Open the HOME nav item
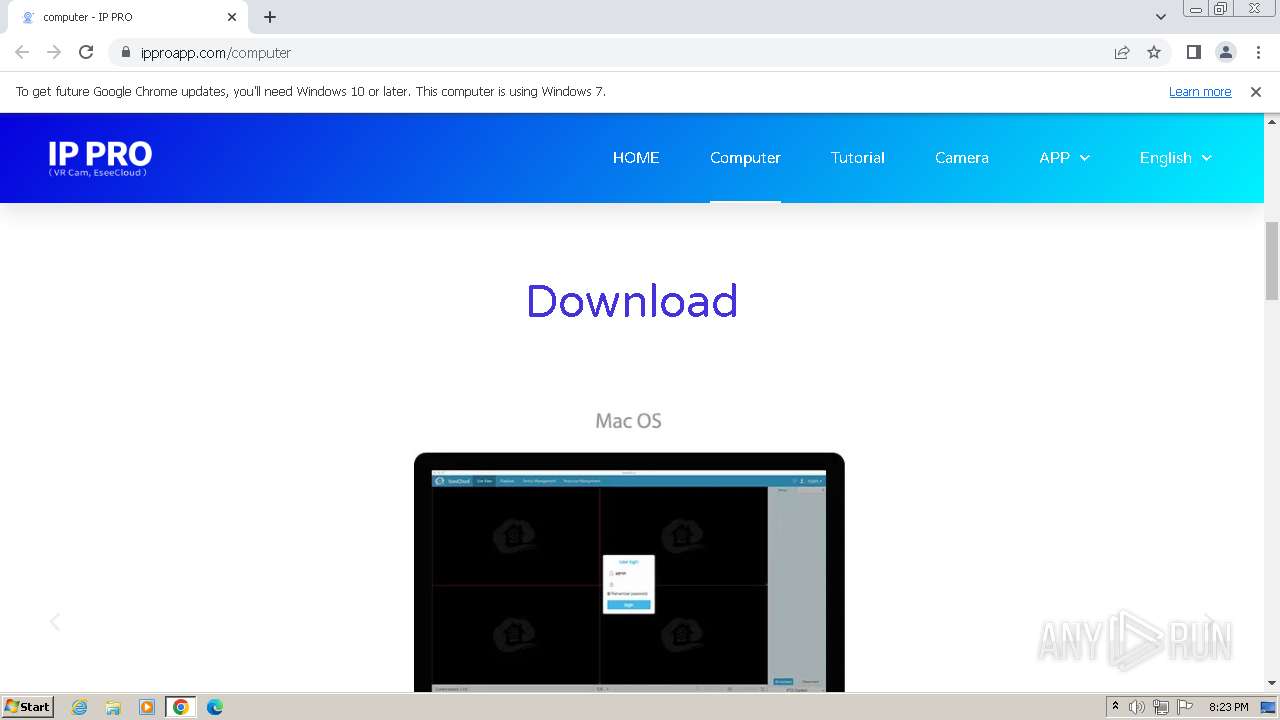 click(636, 157)
